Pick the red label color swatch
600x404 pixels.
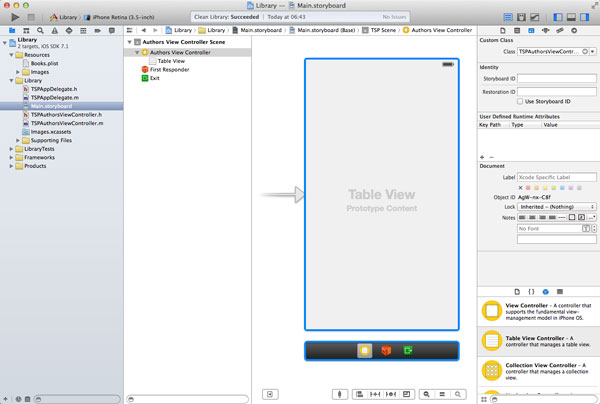(528, 188)
